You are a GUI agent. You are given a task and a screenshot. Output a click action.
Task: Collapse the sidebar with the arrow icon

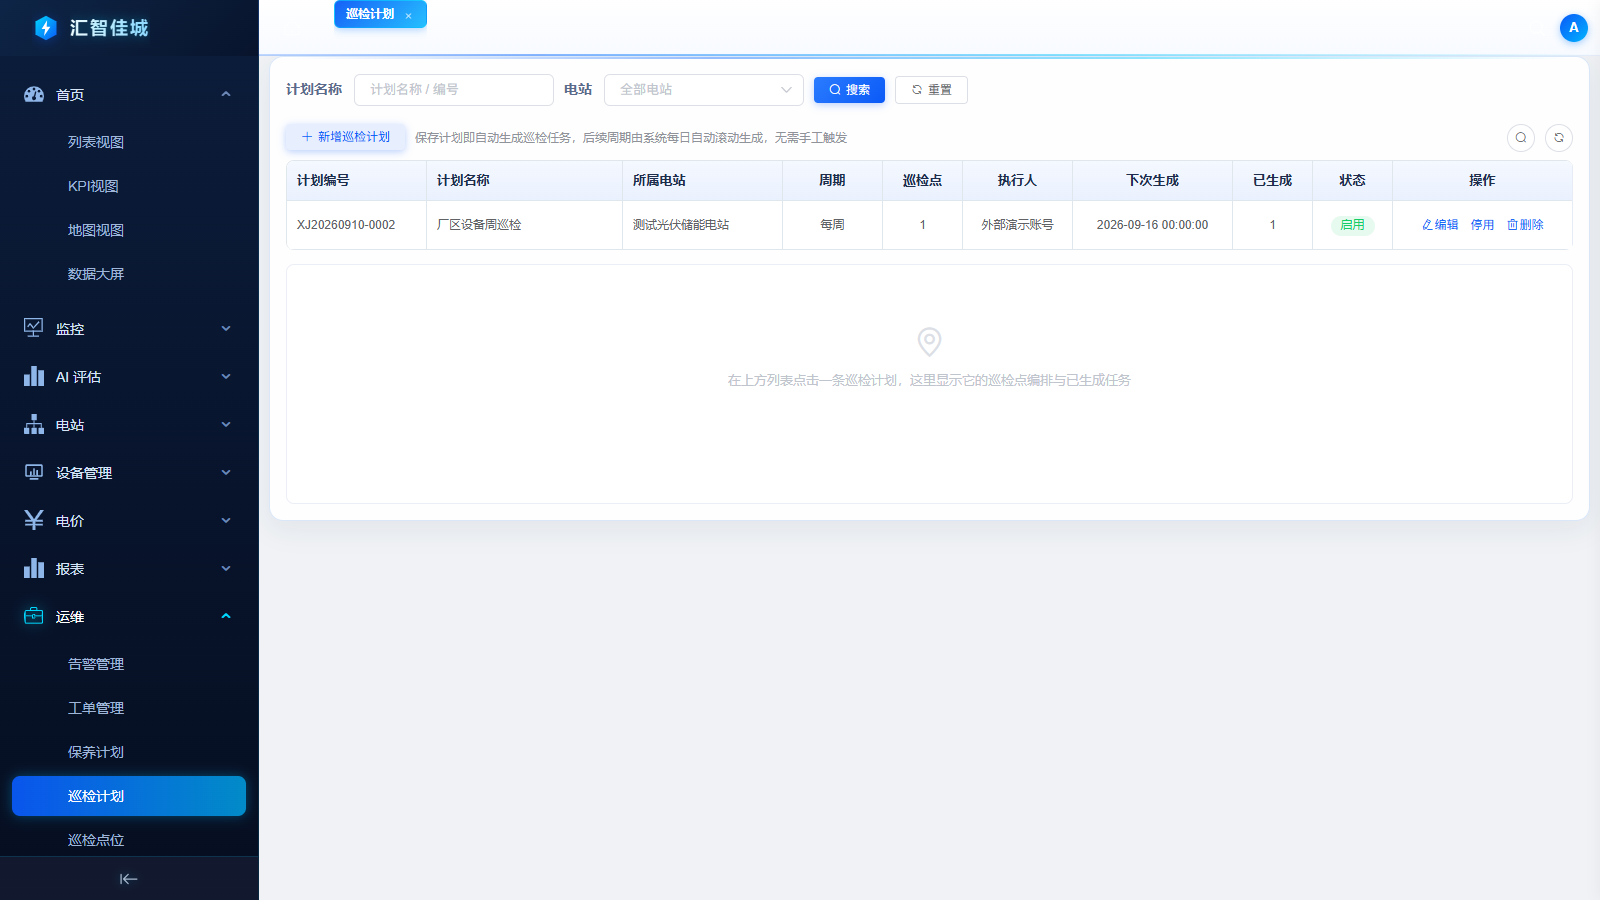129,879
